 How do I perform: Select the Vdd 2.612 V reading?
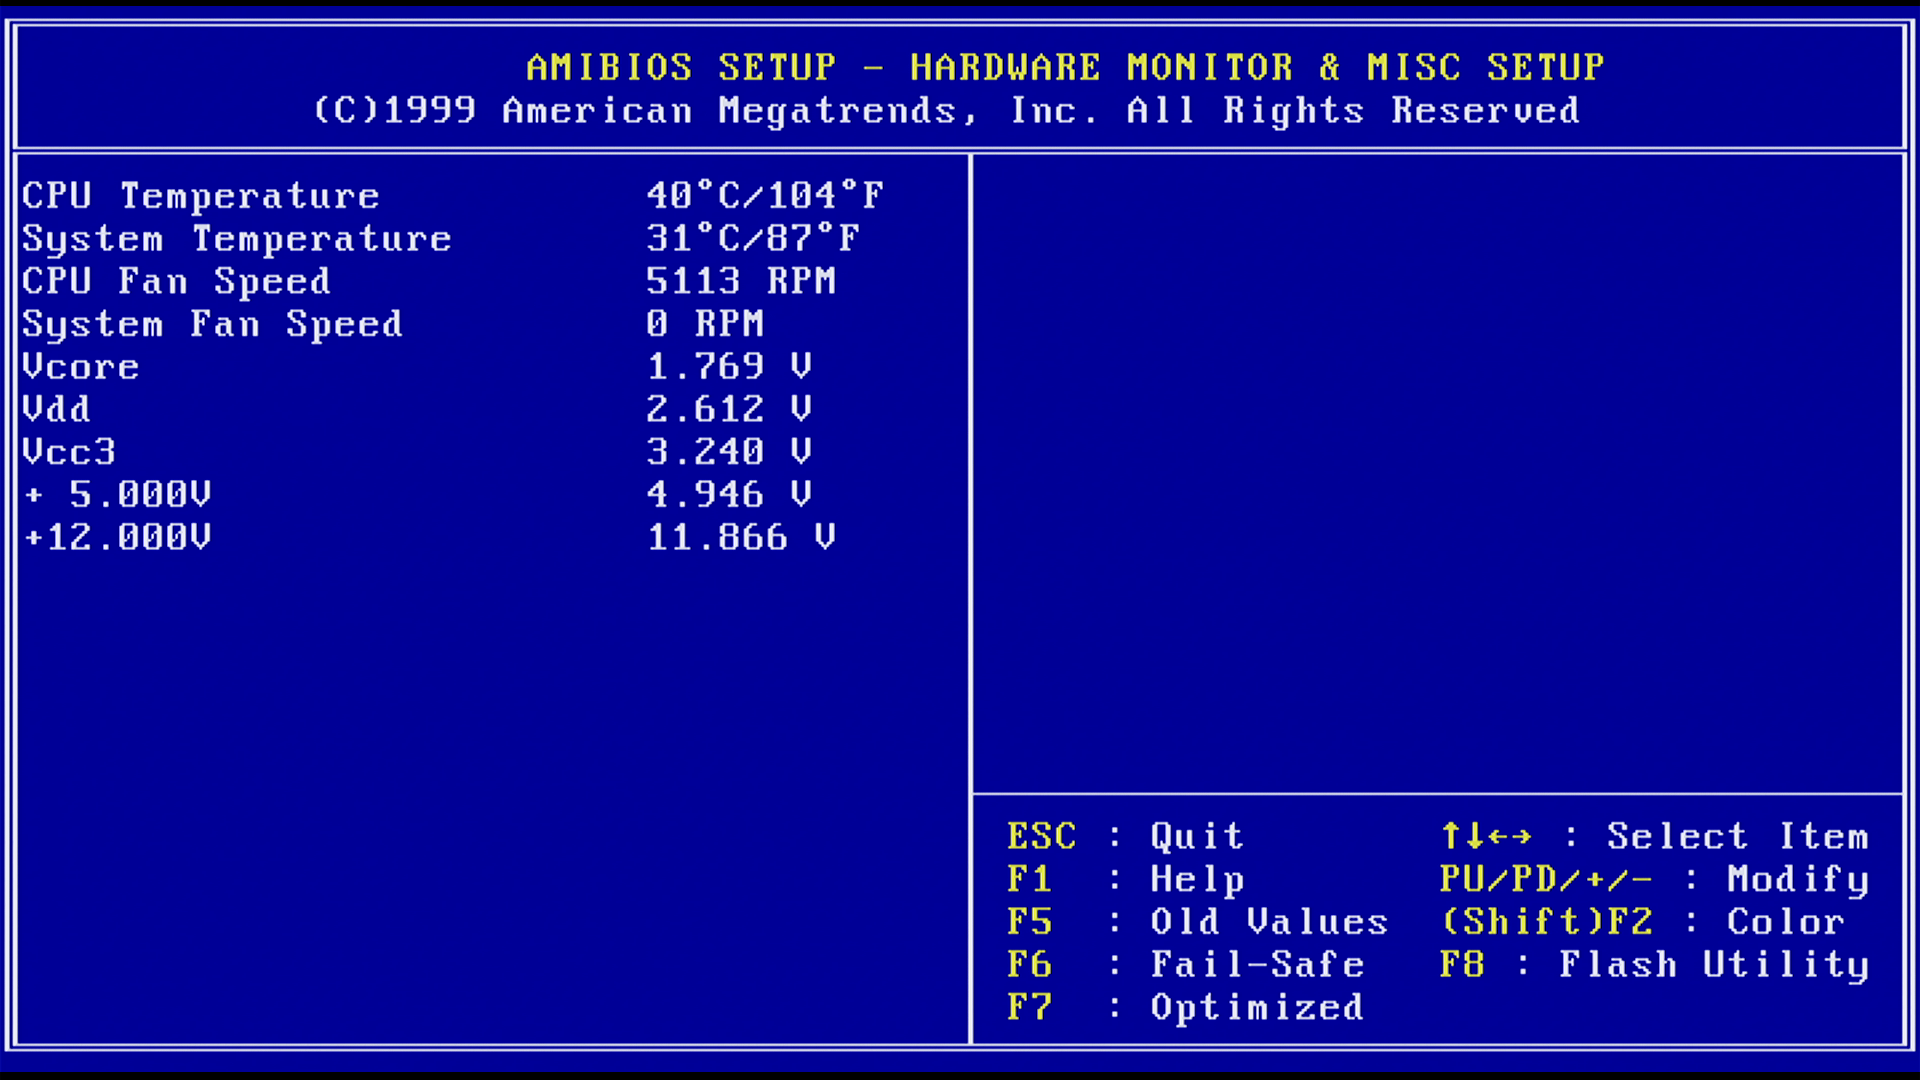point(728,409)
